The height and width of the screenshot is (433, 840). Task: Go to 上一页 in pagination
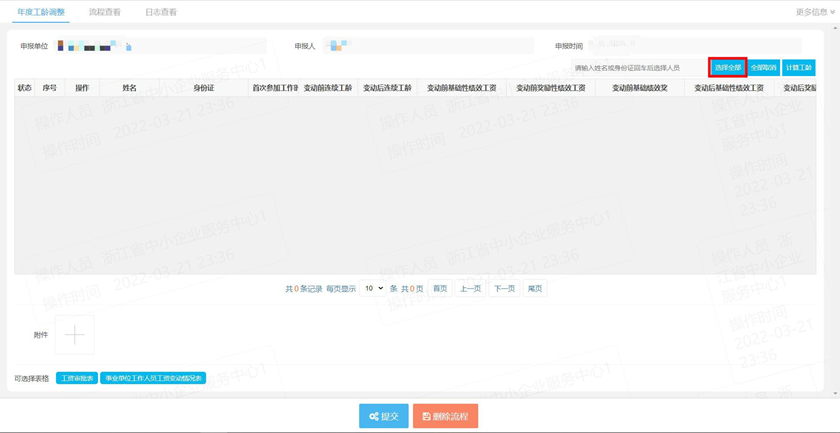click(471, 288)
